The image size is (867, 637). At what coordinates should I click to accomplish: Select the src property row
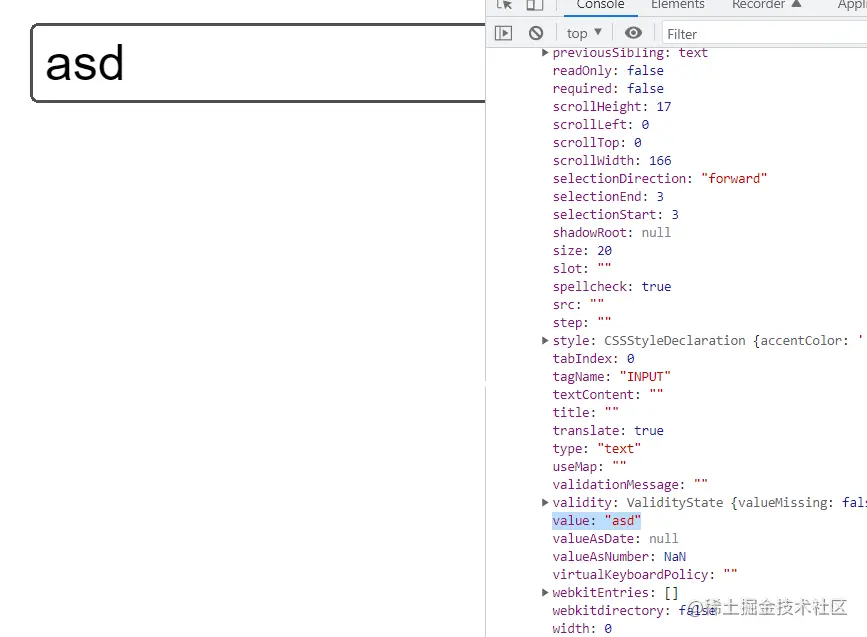(578, 305)
